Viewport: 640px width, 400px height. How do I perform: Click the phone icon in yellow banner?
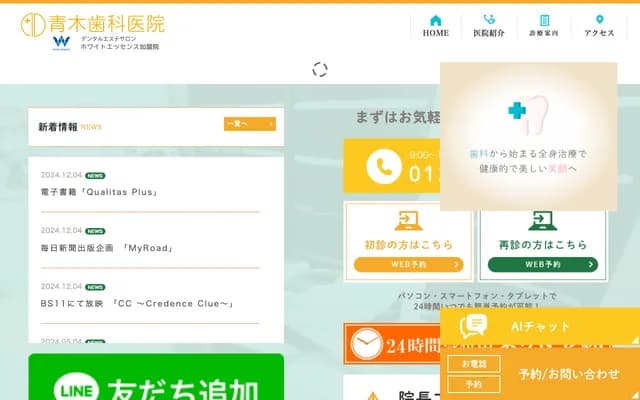coord(383,166)
